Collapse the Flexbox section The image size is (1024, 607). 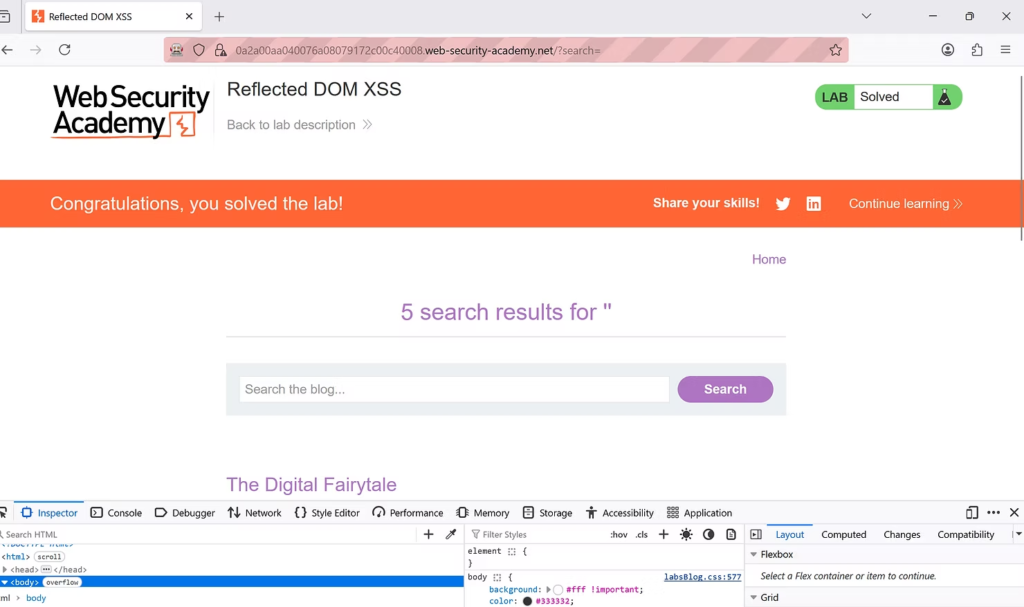[x=754, y=555]
